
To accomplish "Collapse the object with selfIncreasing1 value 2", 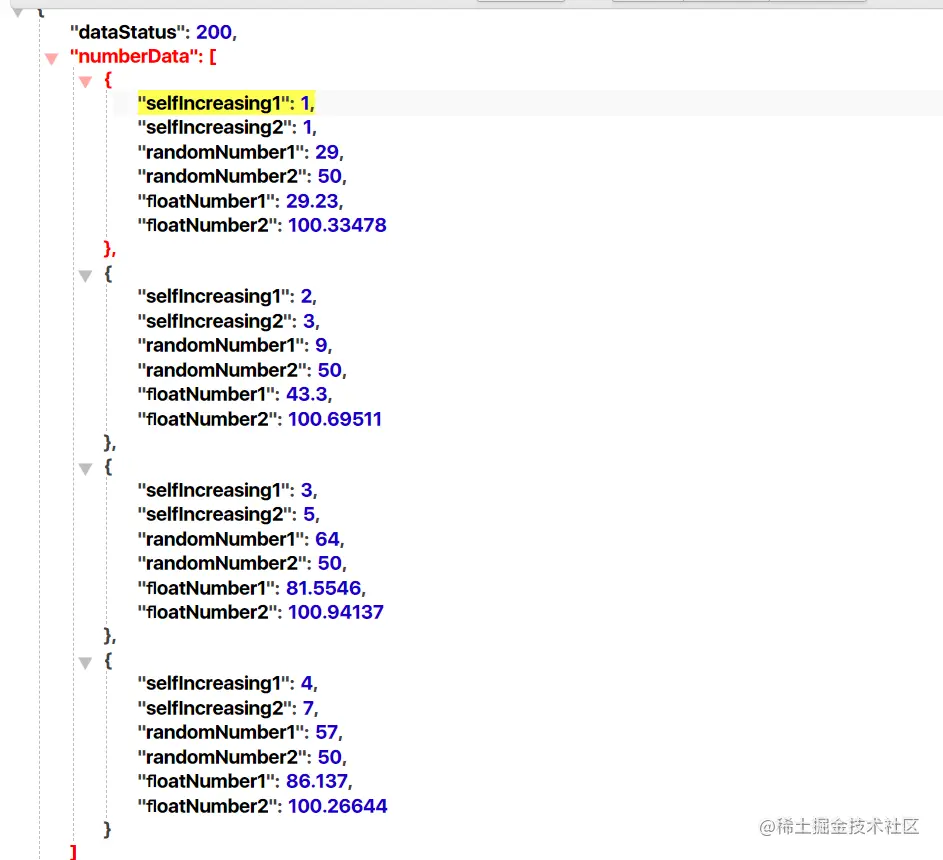I will tap(85, 276).
